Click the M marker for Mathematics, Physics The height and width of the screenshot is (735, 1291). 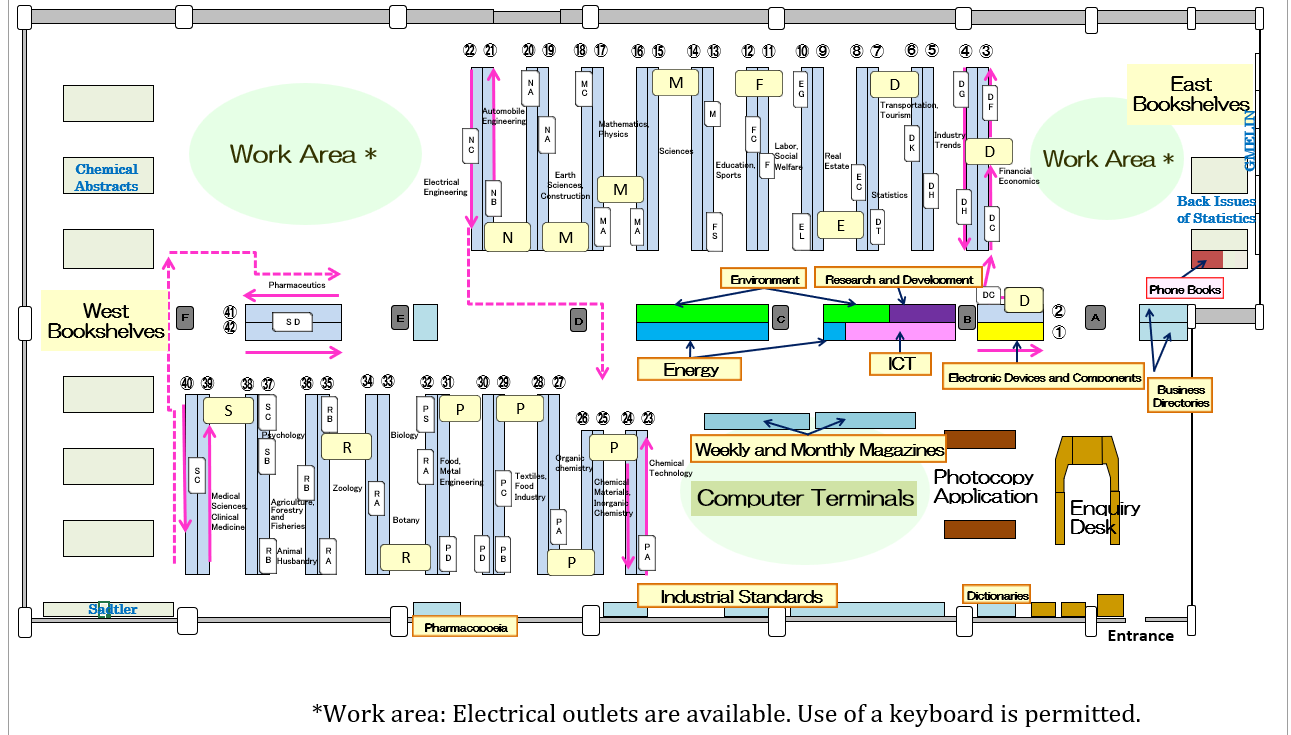click(x=620, y=189)
